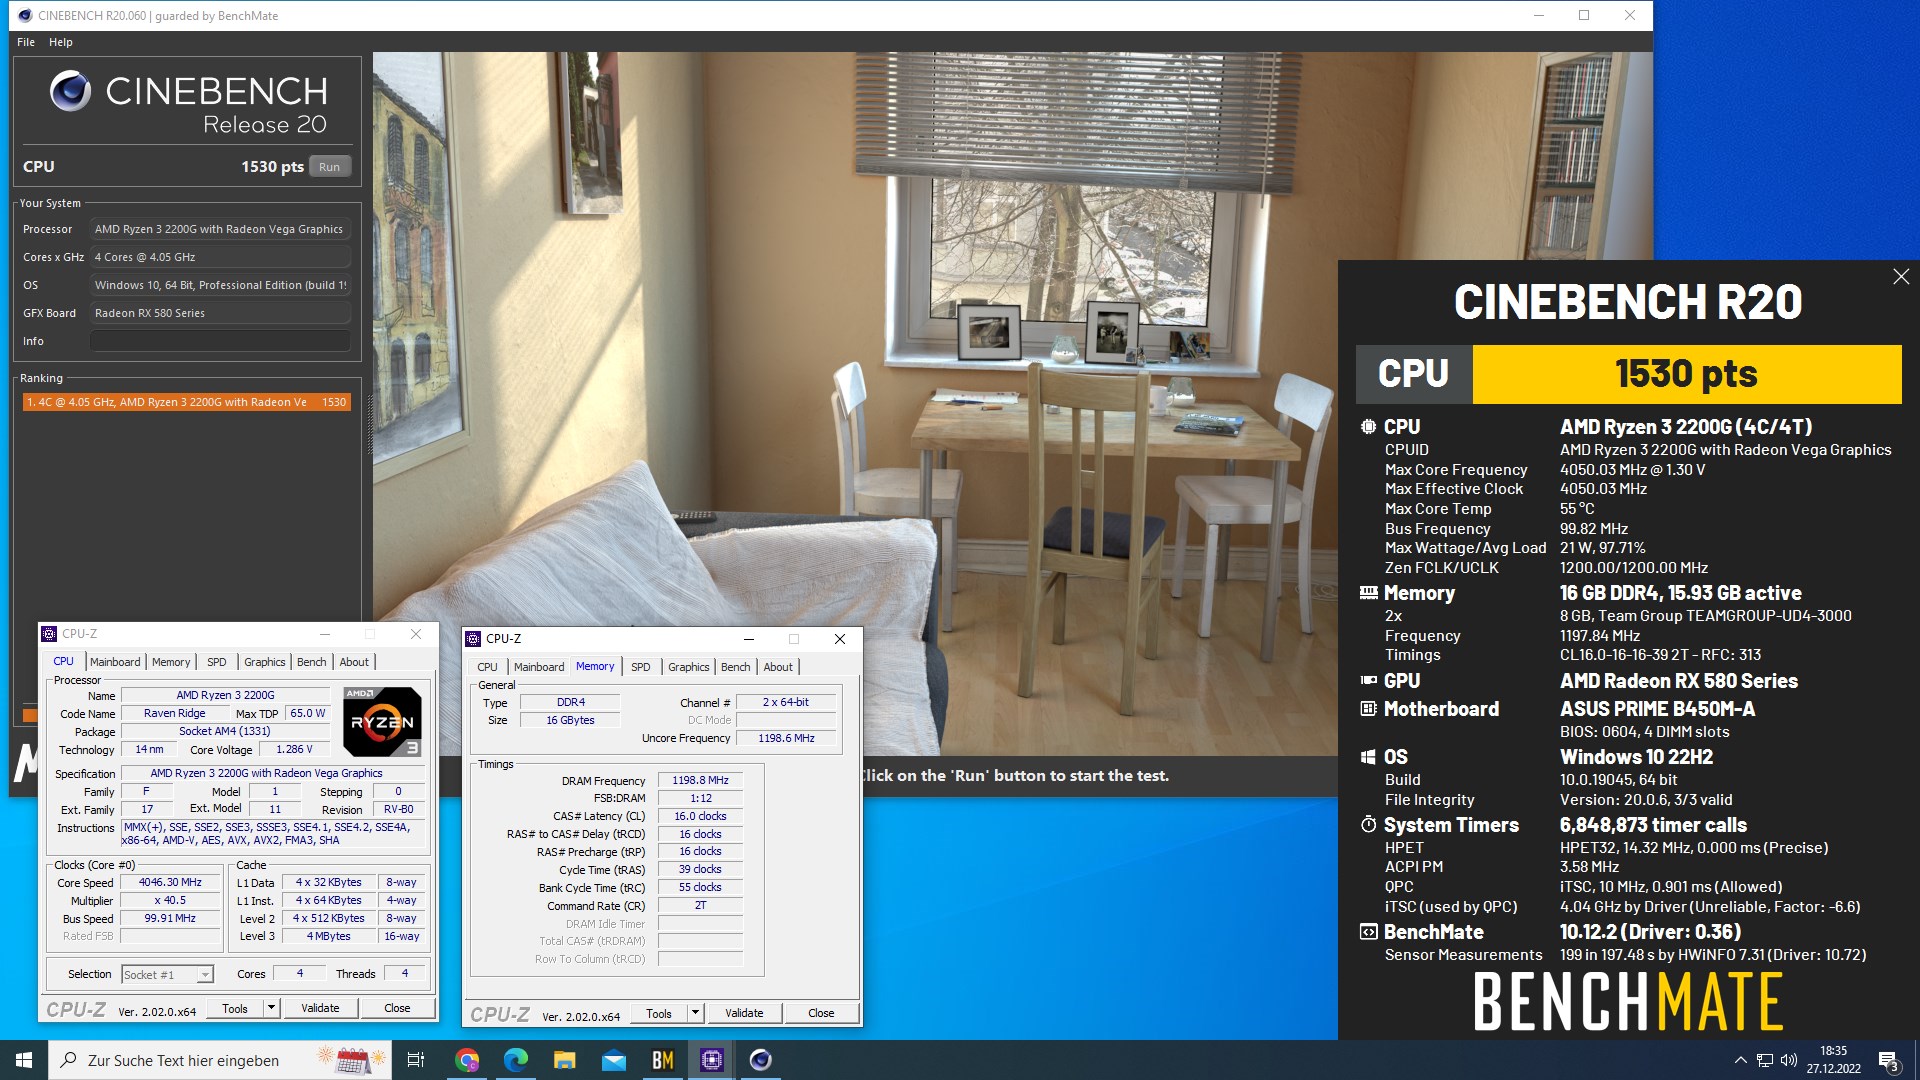Click the network tray icon
The width and height of the screenshot is (1920, 1080).
[1765, 1060]
